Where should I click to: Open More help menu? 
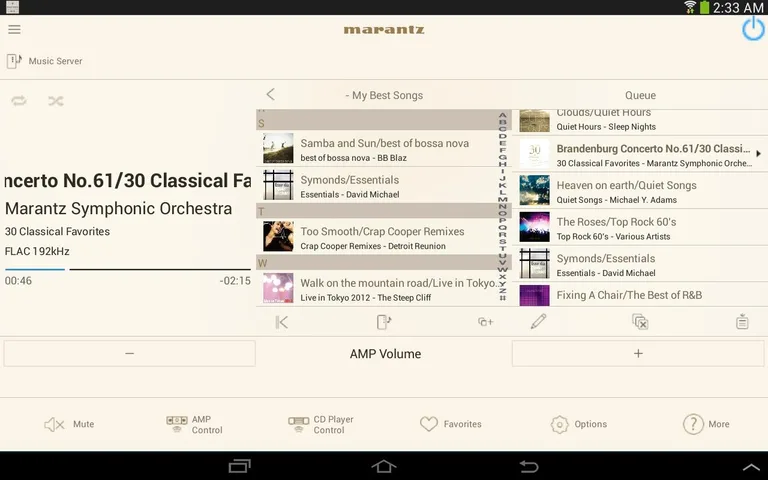click(706, 424)
